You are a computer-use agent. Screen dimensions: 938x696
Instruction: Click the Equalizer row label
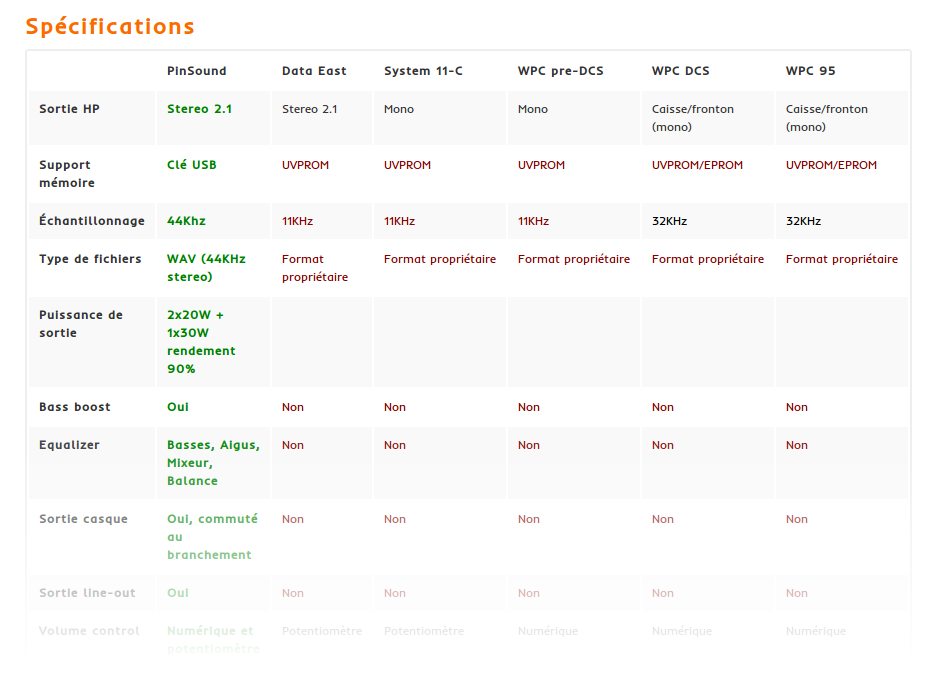click(69, 445)
